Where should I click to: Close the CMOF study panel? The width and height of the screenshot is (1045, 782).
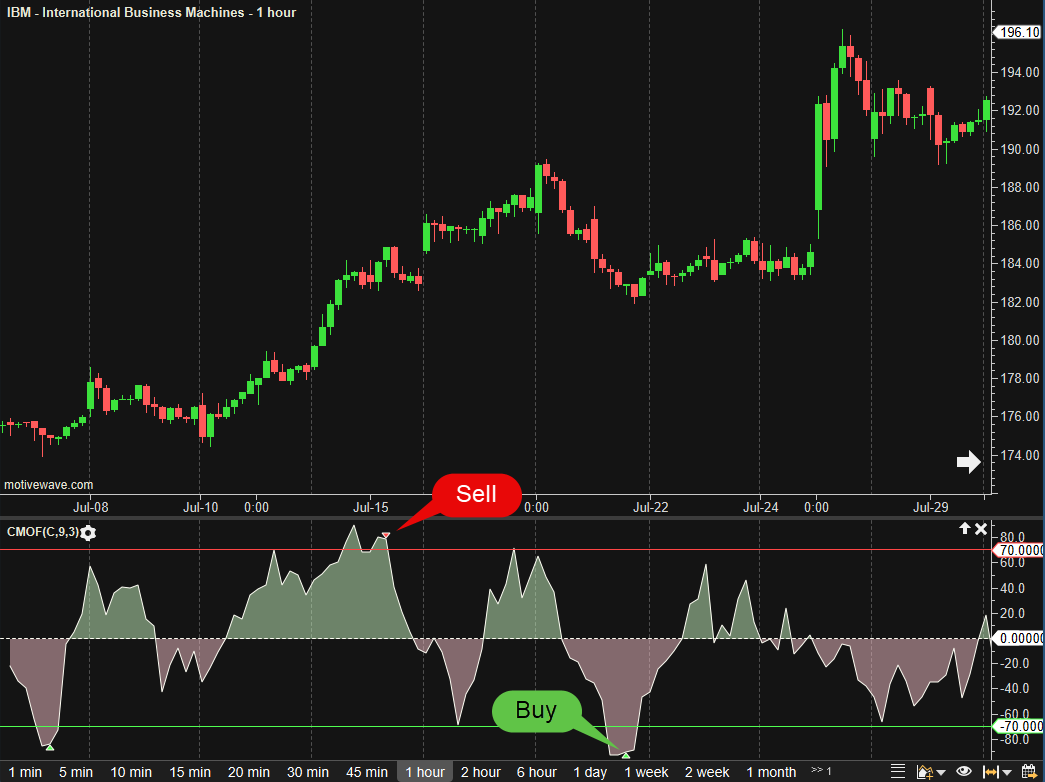(981, 529)
